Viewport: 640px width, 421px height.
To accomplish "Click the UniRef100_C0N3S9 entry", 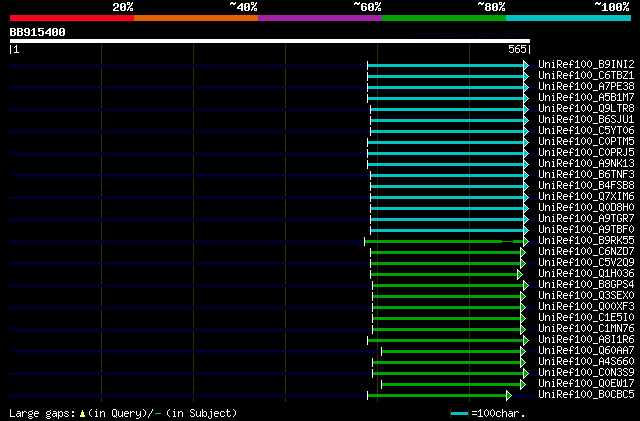I will (x=586, y=373).
